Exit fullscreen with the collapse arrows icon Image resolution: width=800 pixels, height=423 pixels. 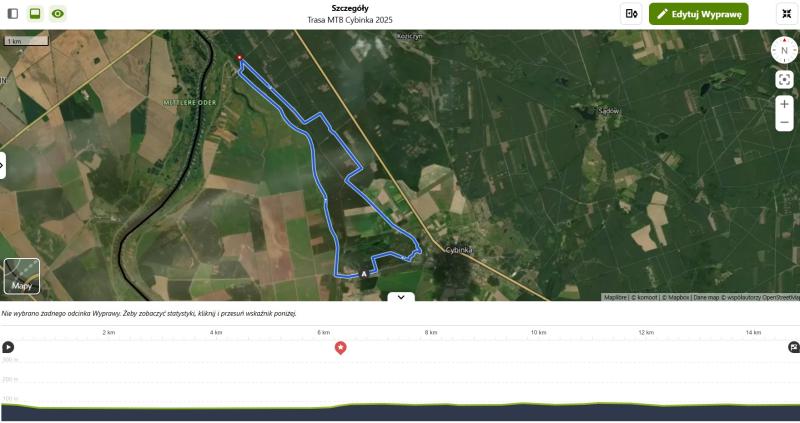pos(787,14)
